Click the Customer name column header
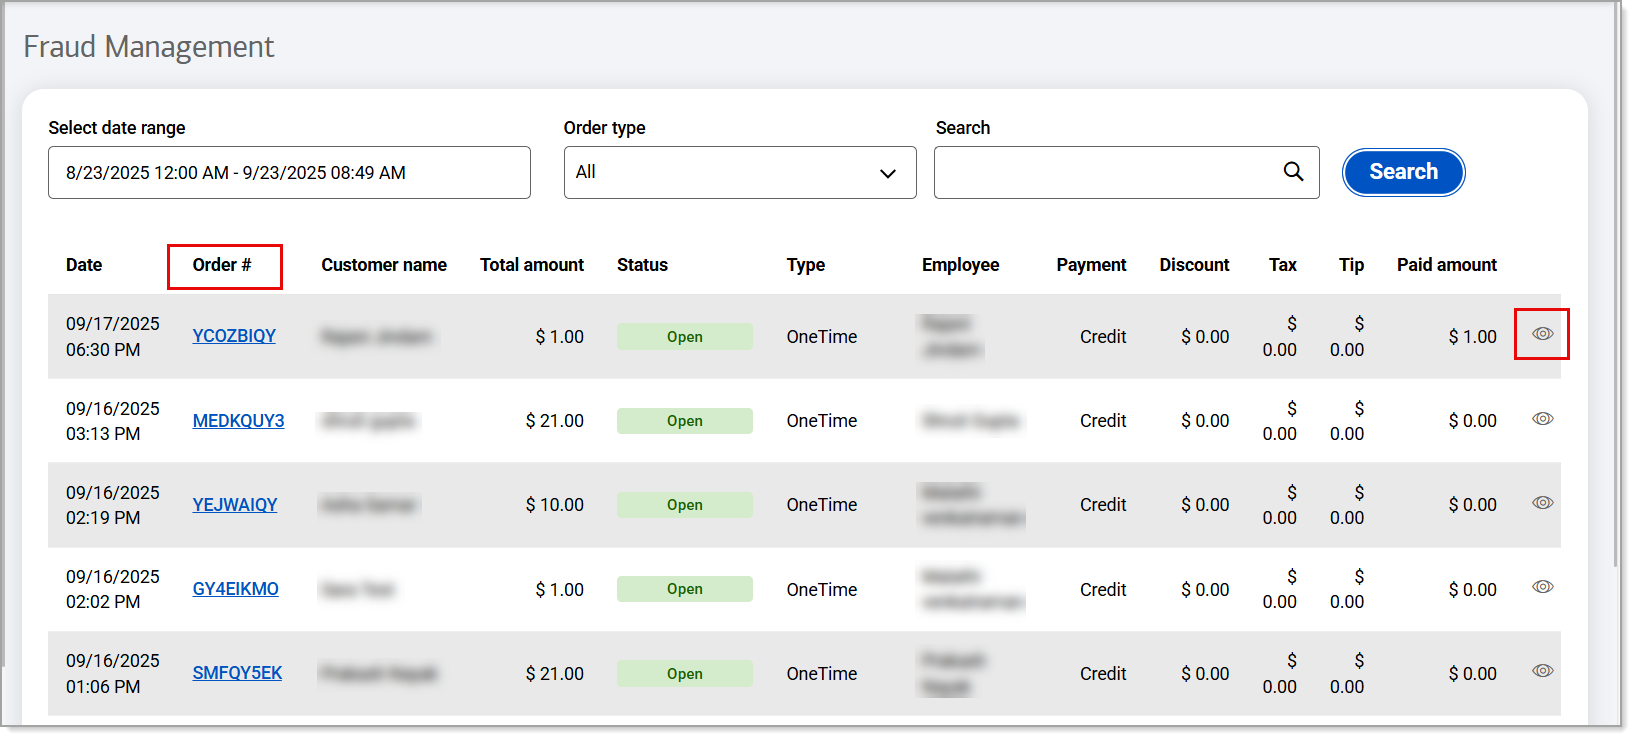Image resolution: width=1634 pixels, height=739 pixels. coord(384,265)
